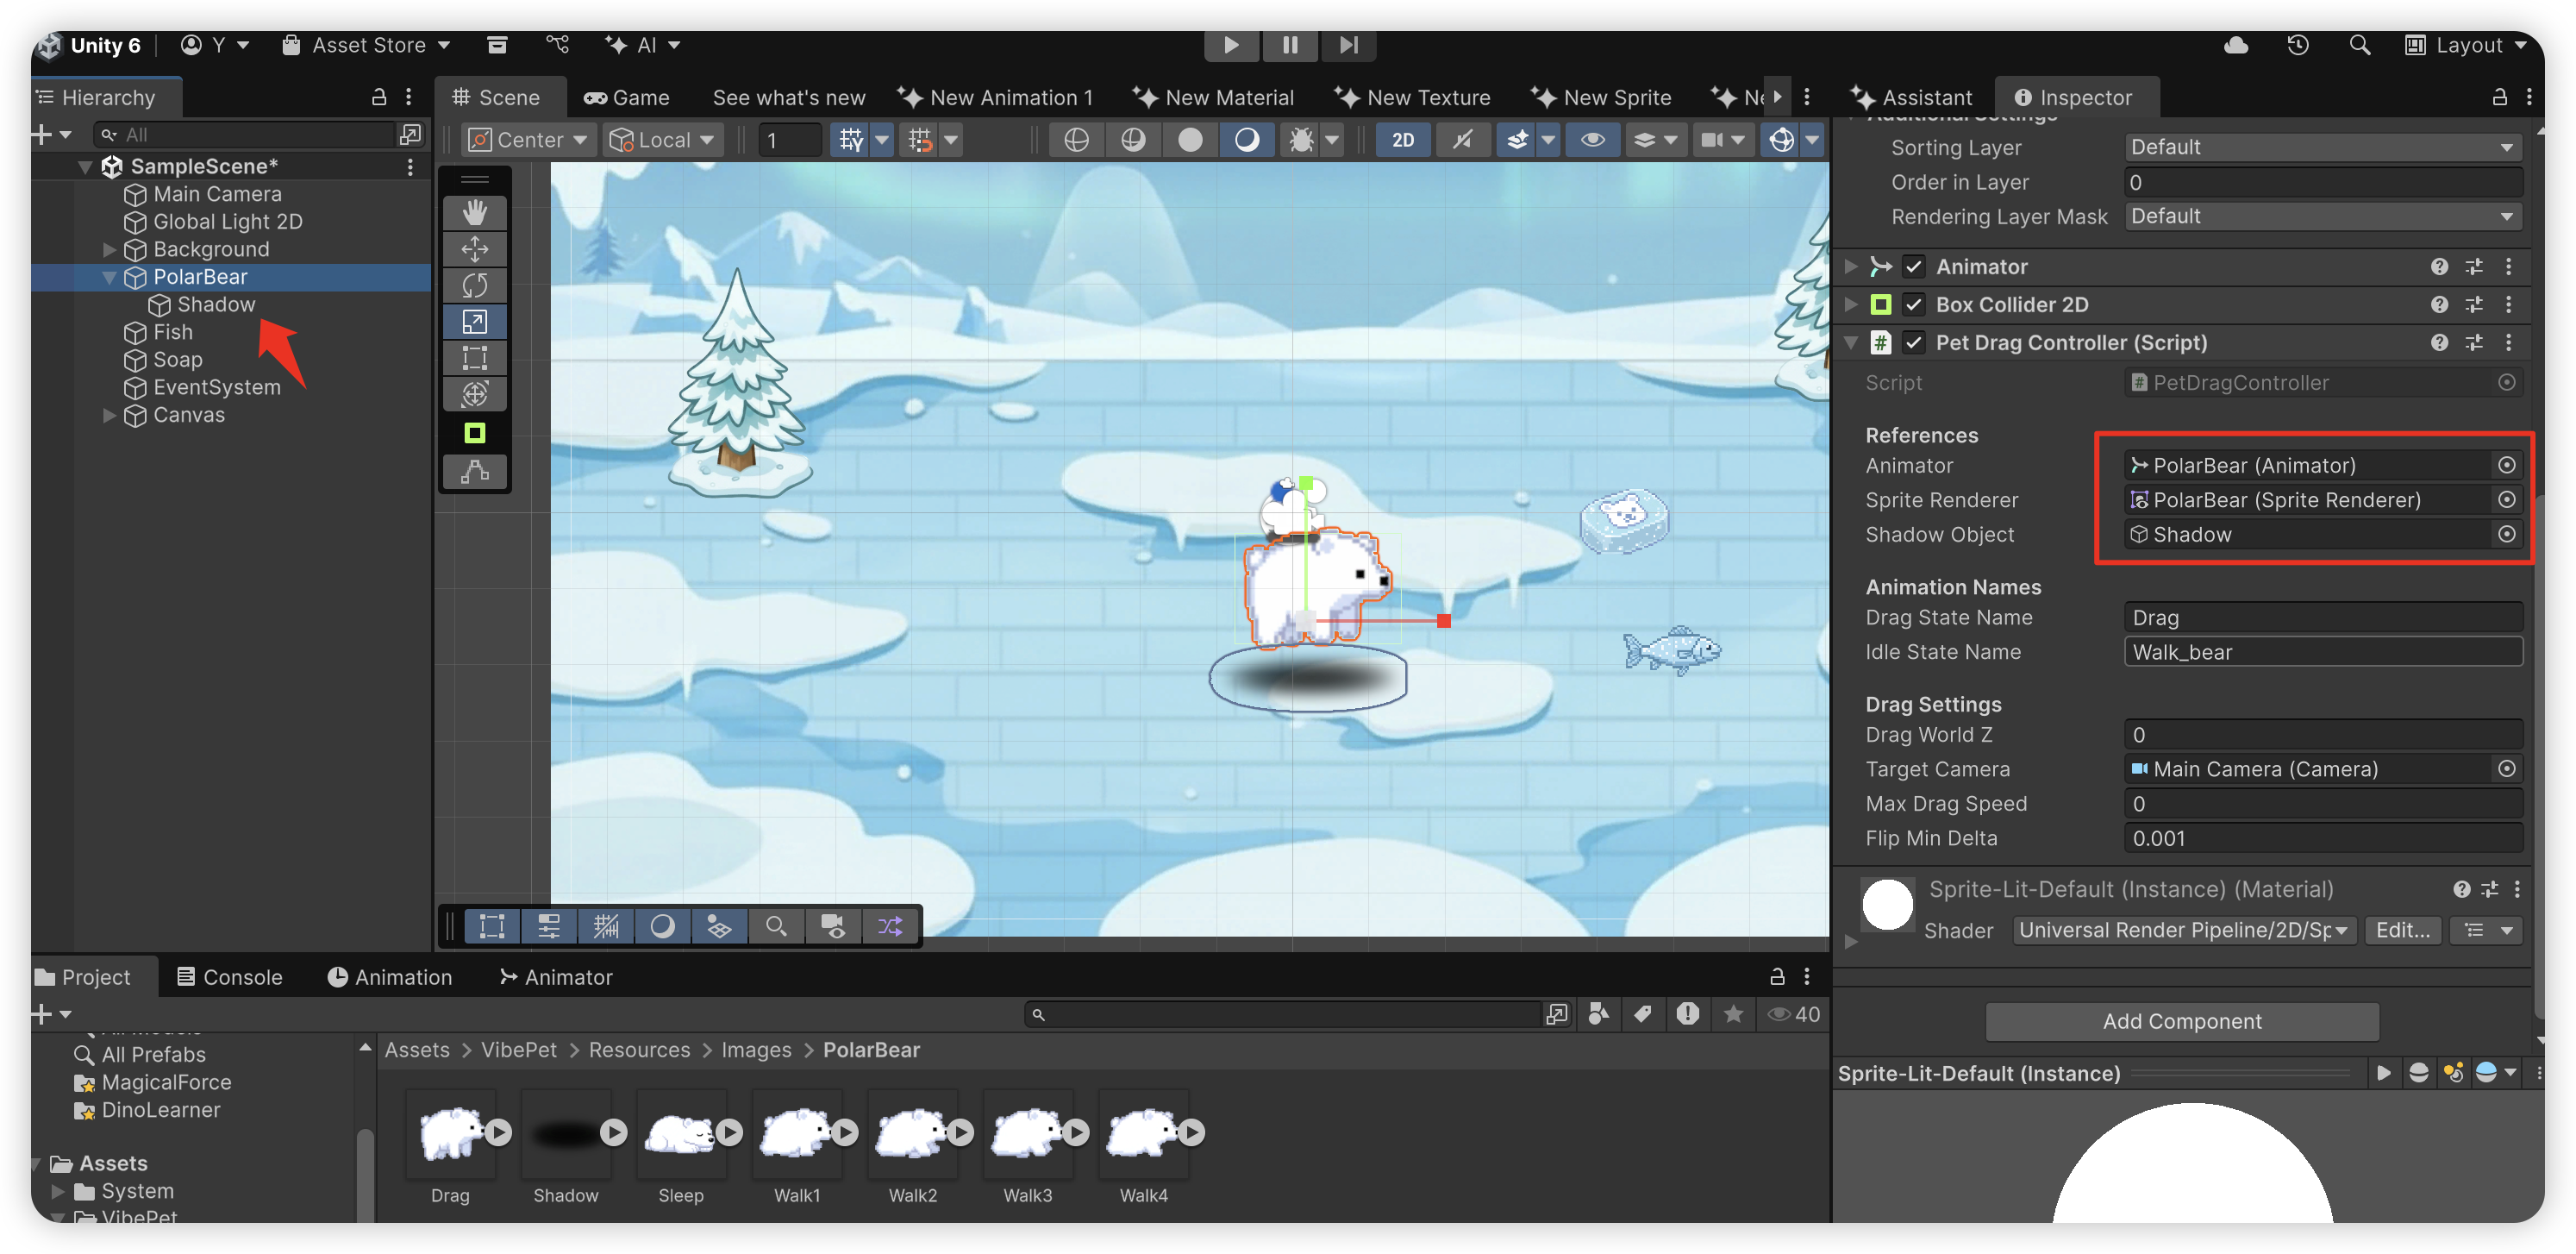Viewport: 2576px width, 1254px height.
Task: Switch to the Assistant tab
Action: (x=1911, y=97)
